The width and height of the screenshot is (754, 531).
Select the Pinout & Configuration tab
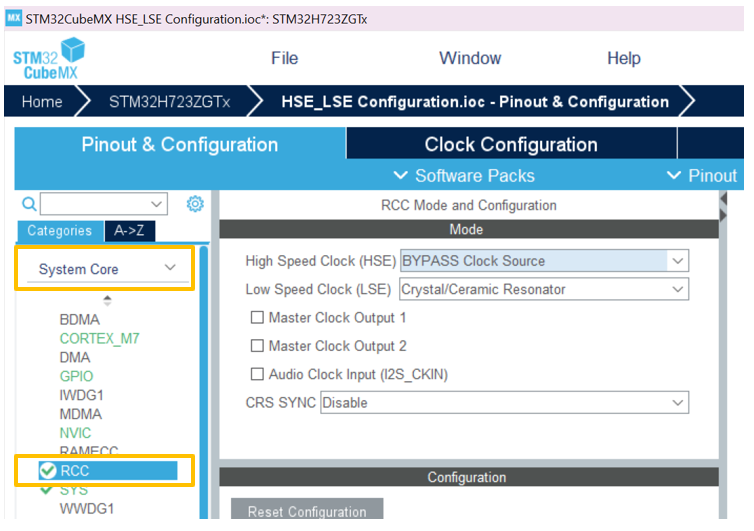(180, 144)
